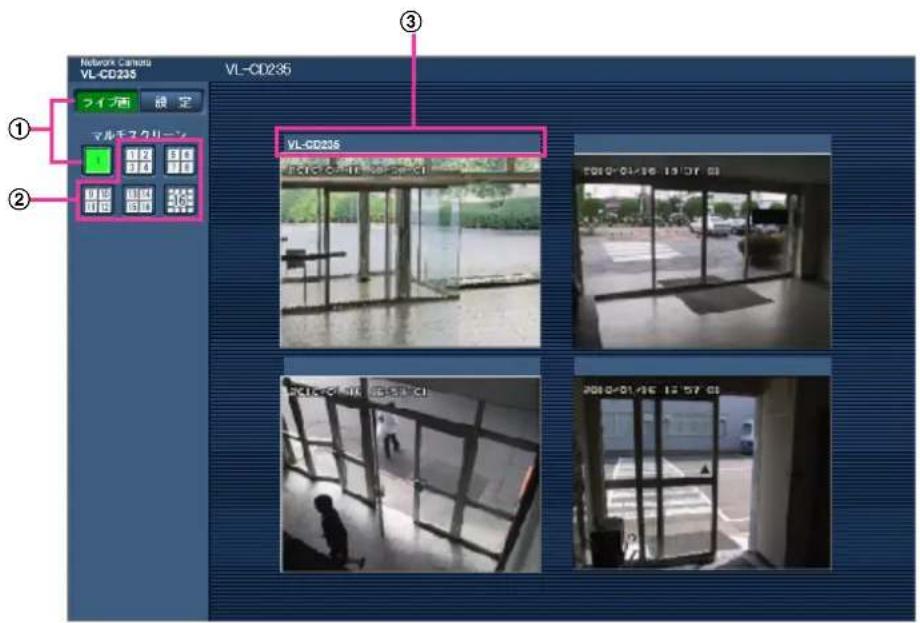The image size is (920, 623).
Task: Show all 16 cameras multiscreen layout
Action: tap(180, 200)
